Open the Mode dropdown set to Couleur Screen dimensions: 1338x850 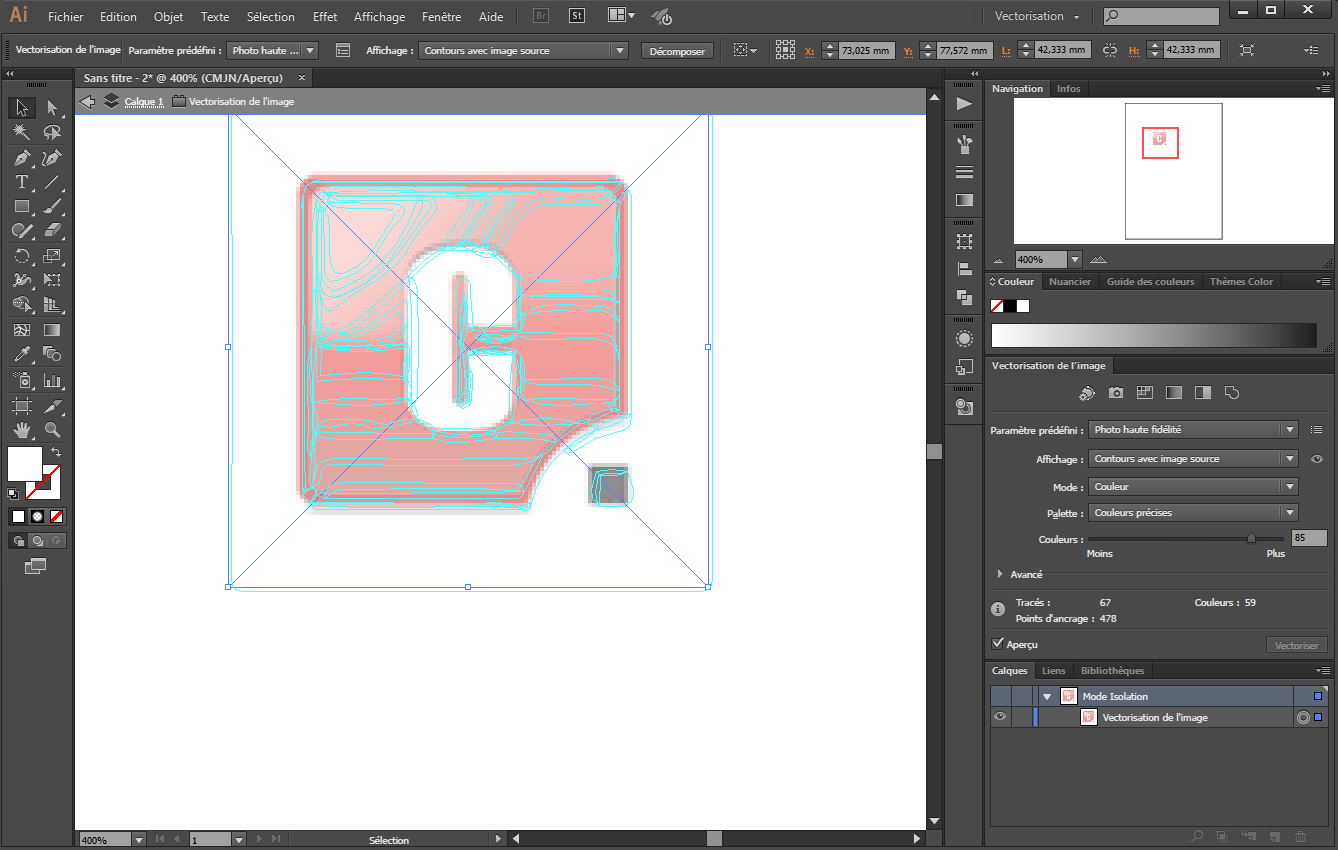coord(1193,487)
